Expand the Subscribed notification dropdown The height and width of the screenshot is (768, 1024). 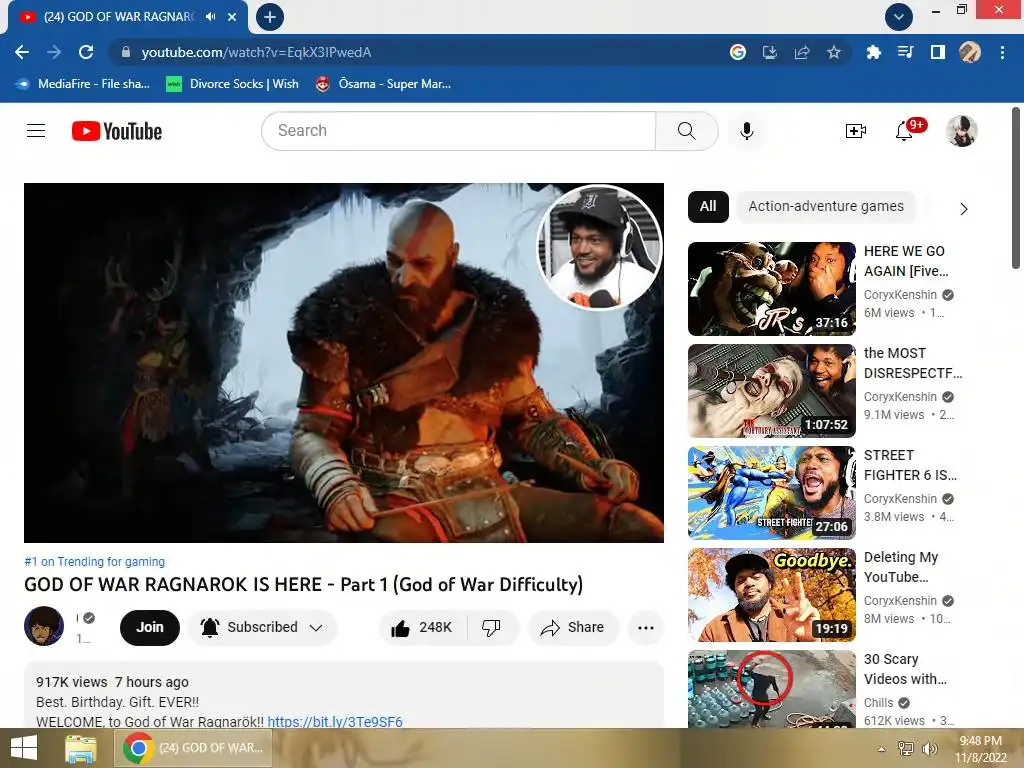pyautogui.click(x=263, y=628)
